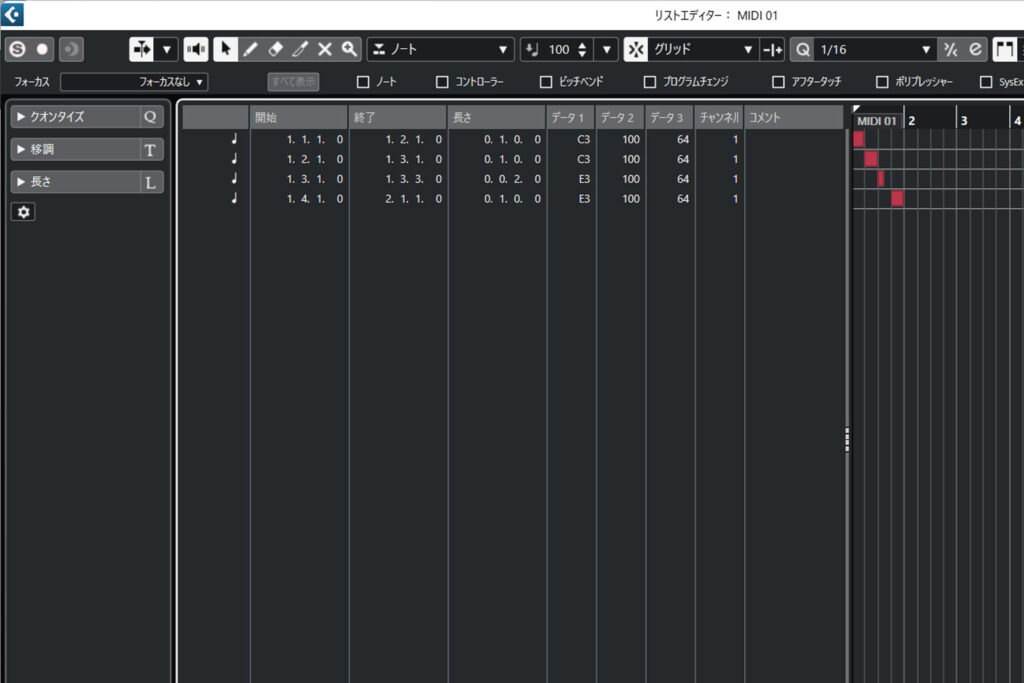1024x683 pixels.
Task: Click the 開始 column header
Action: pyautogui.click(x=298, y=118)
